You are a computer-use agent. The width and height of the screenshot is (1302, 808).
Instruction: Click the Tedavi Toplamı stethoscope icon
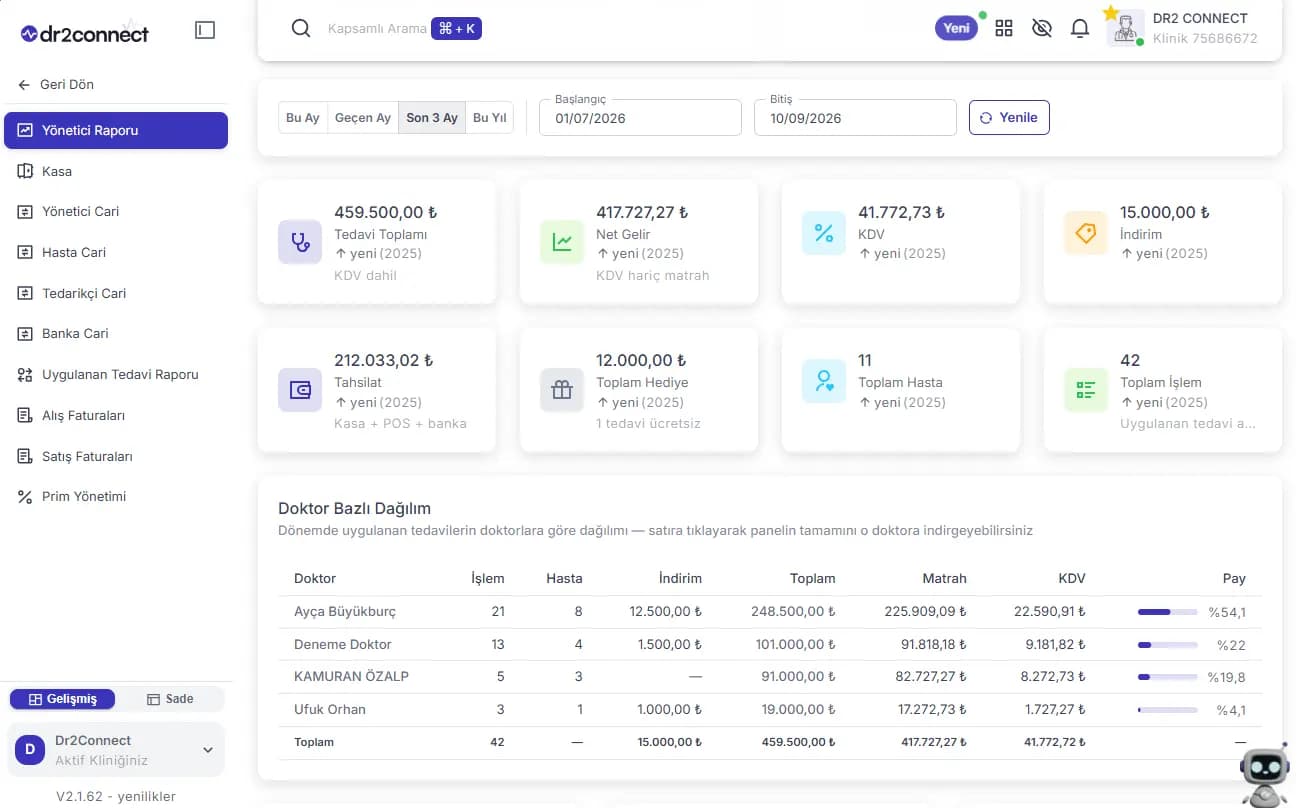click(300, 242)
